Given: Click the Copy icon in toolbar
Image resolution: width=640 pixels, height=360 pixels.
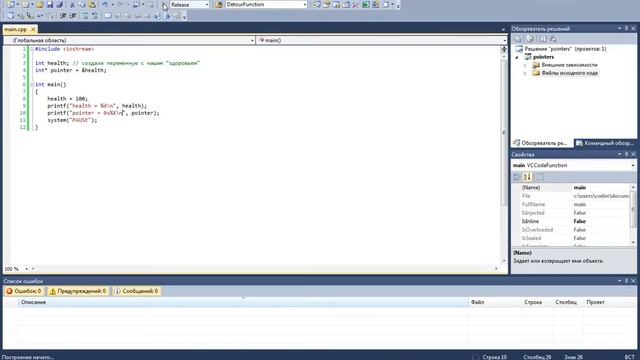Looking at the screenshot, I should click(x=82, y=4).
